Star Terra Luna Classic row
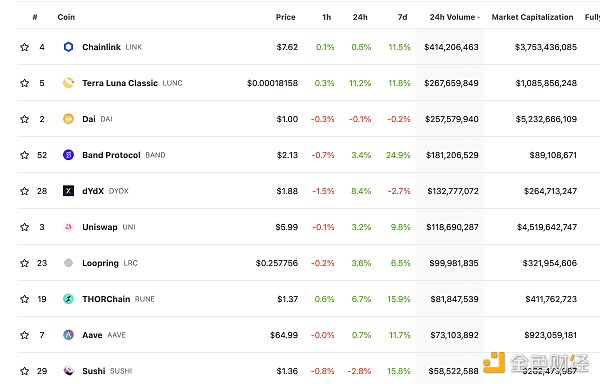 [24, 83]
